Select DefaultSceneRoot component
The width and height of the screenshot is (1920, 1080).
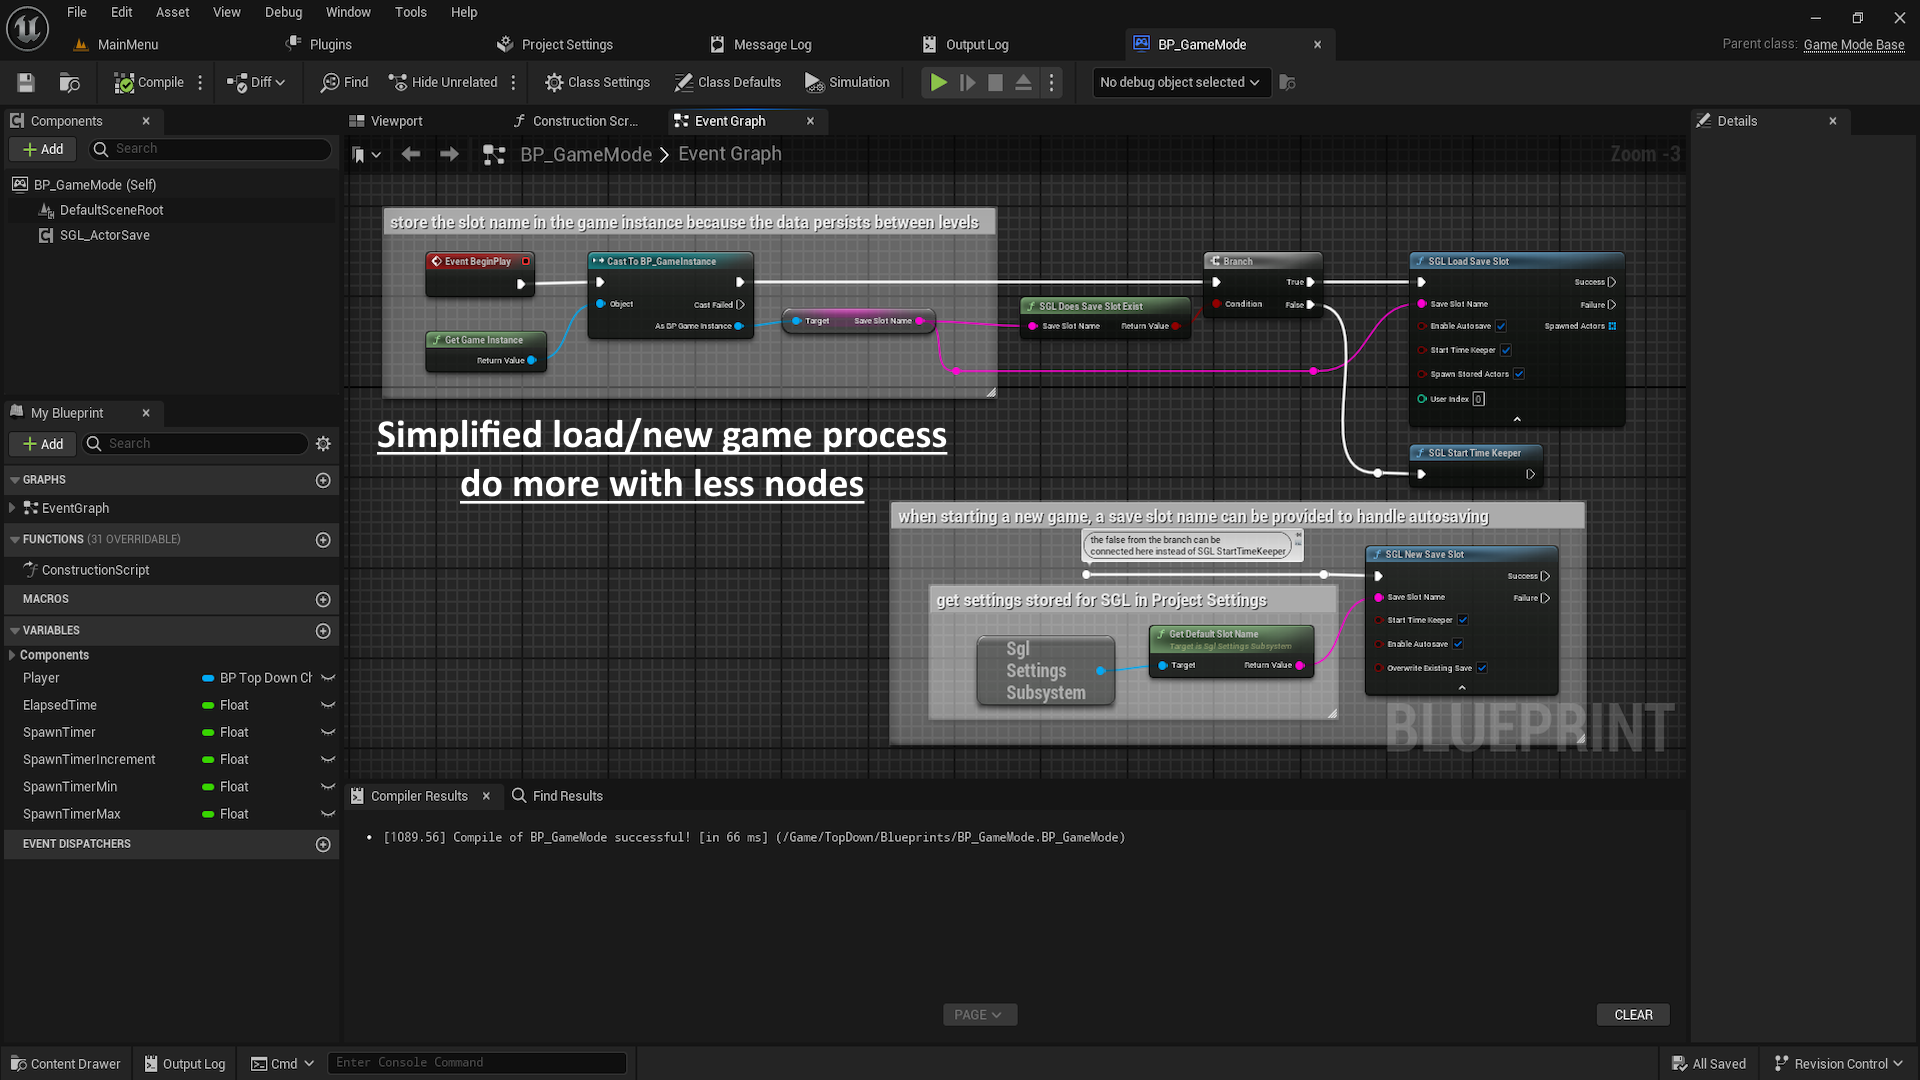(x=111, y=210)
